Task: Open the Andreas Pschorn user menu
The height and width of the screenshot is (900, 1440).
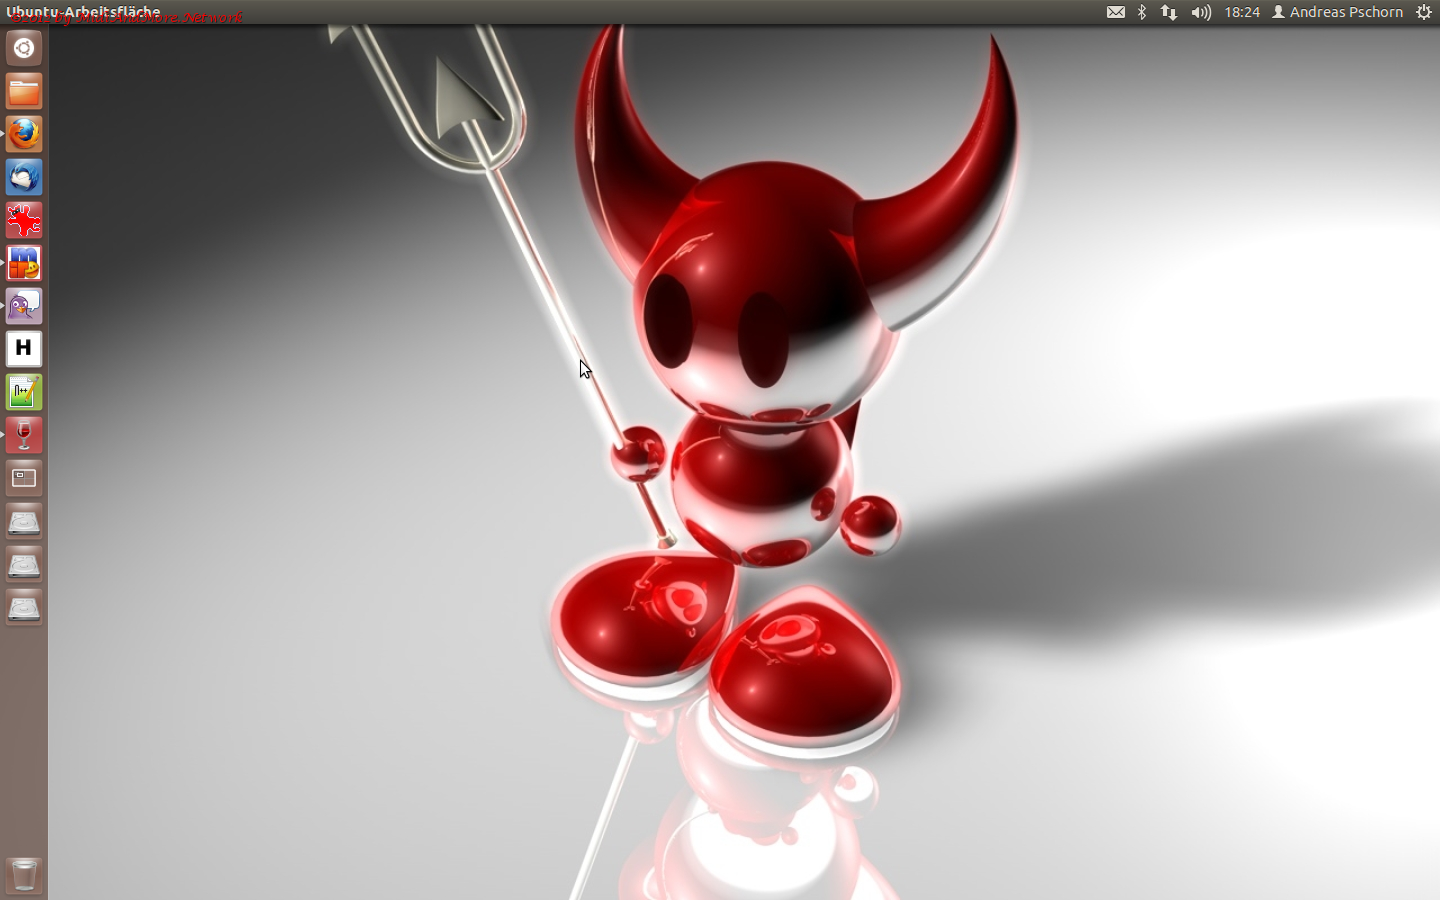Action: [1338, 12]
